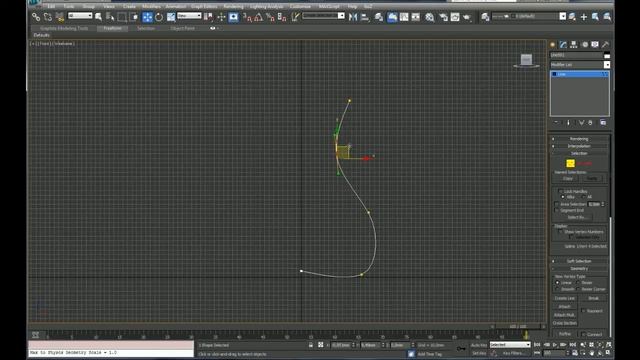Choose the Rectangular Selection Region icon
640x360 pixels.
point(122,17)
